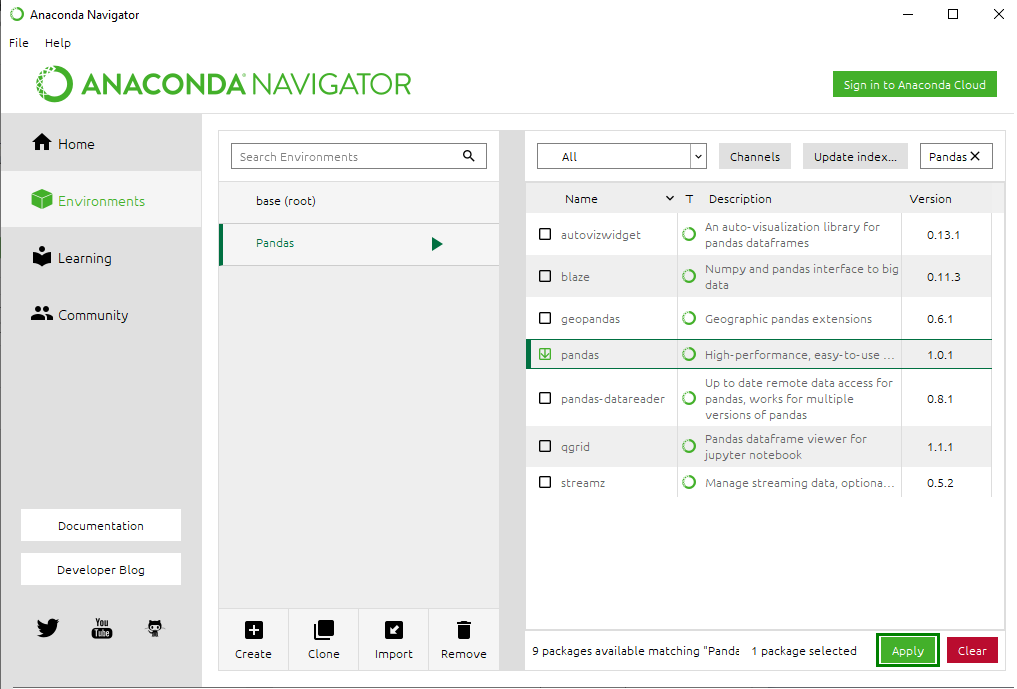Sort packages via Name column arrow

[x=669, y=199]
